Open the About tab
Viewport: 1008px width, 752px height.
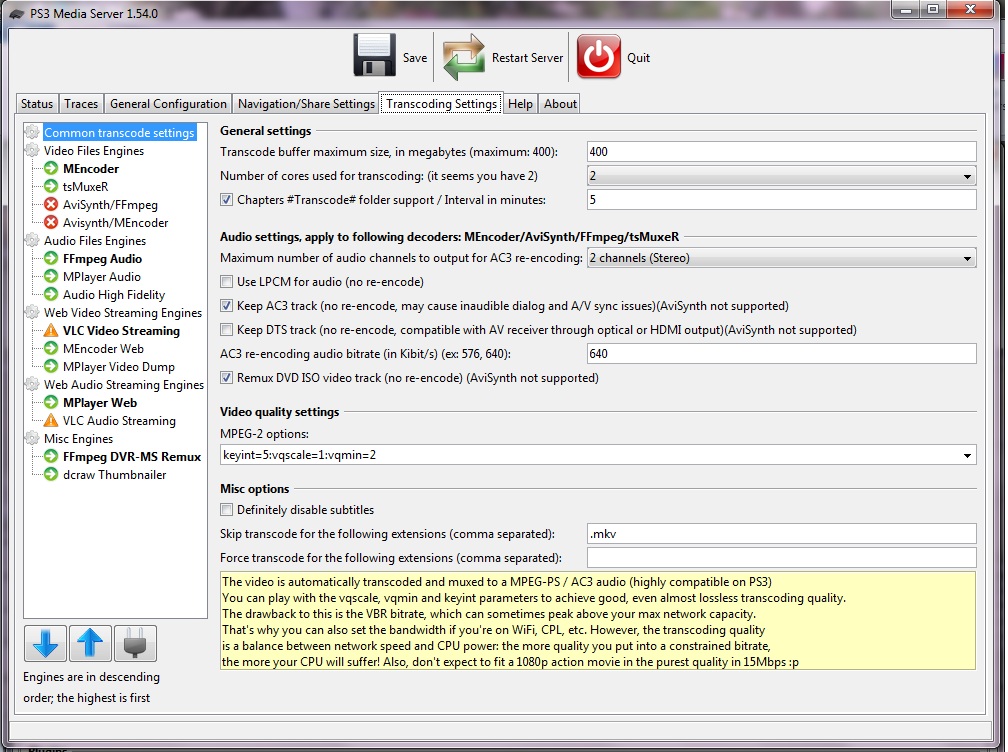560,103
